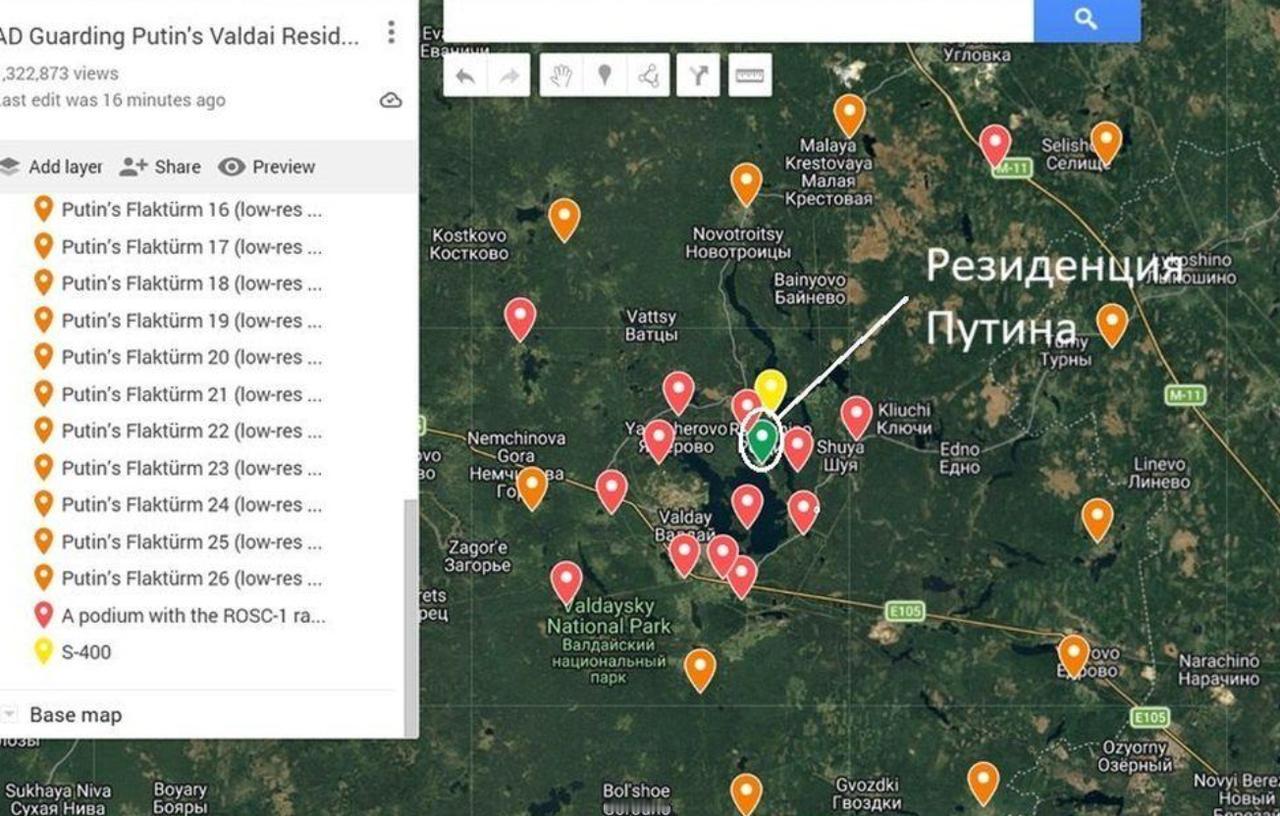Click orange pin beside Selishche label
The image size is (1280, 816).
[x=1106, y=143]
